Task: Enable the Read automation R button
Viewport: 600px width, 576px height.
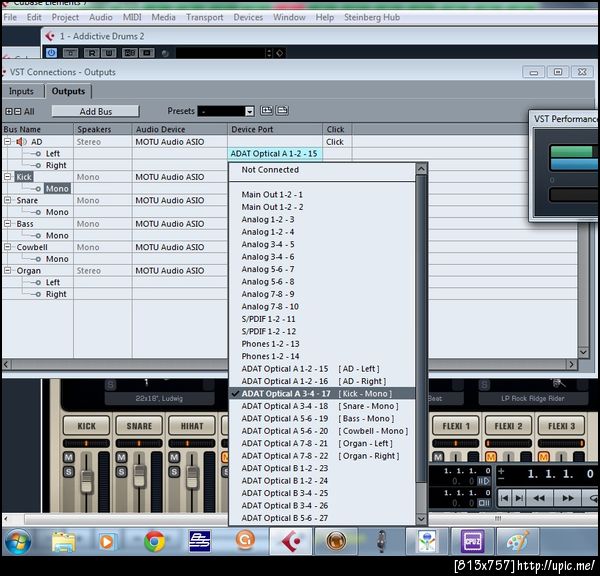Action: 92,53
